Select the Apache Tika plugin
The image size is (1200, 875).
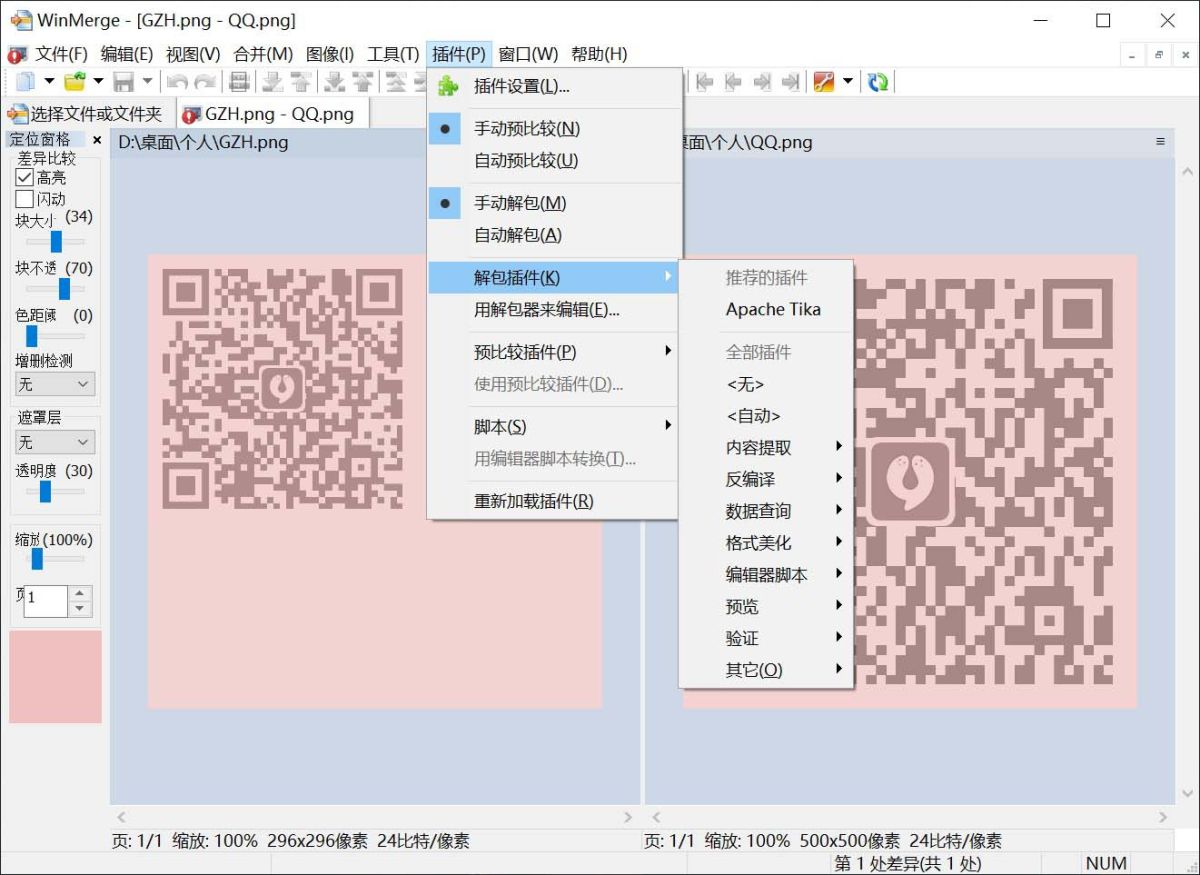(x=766, y=310)
